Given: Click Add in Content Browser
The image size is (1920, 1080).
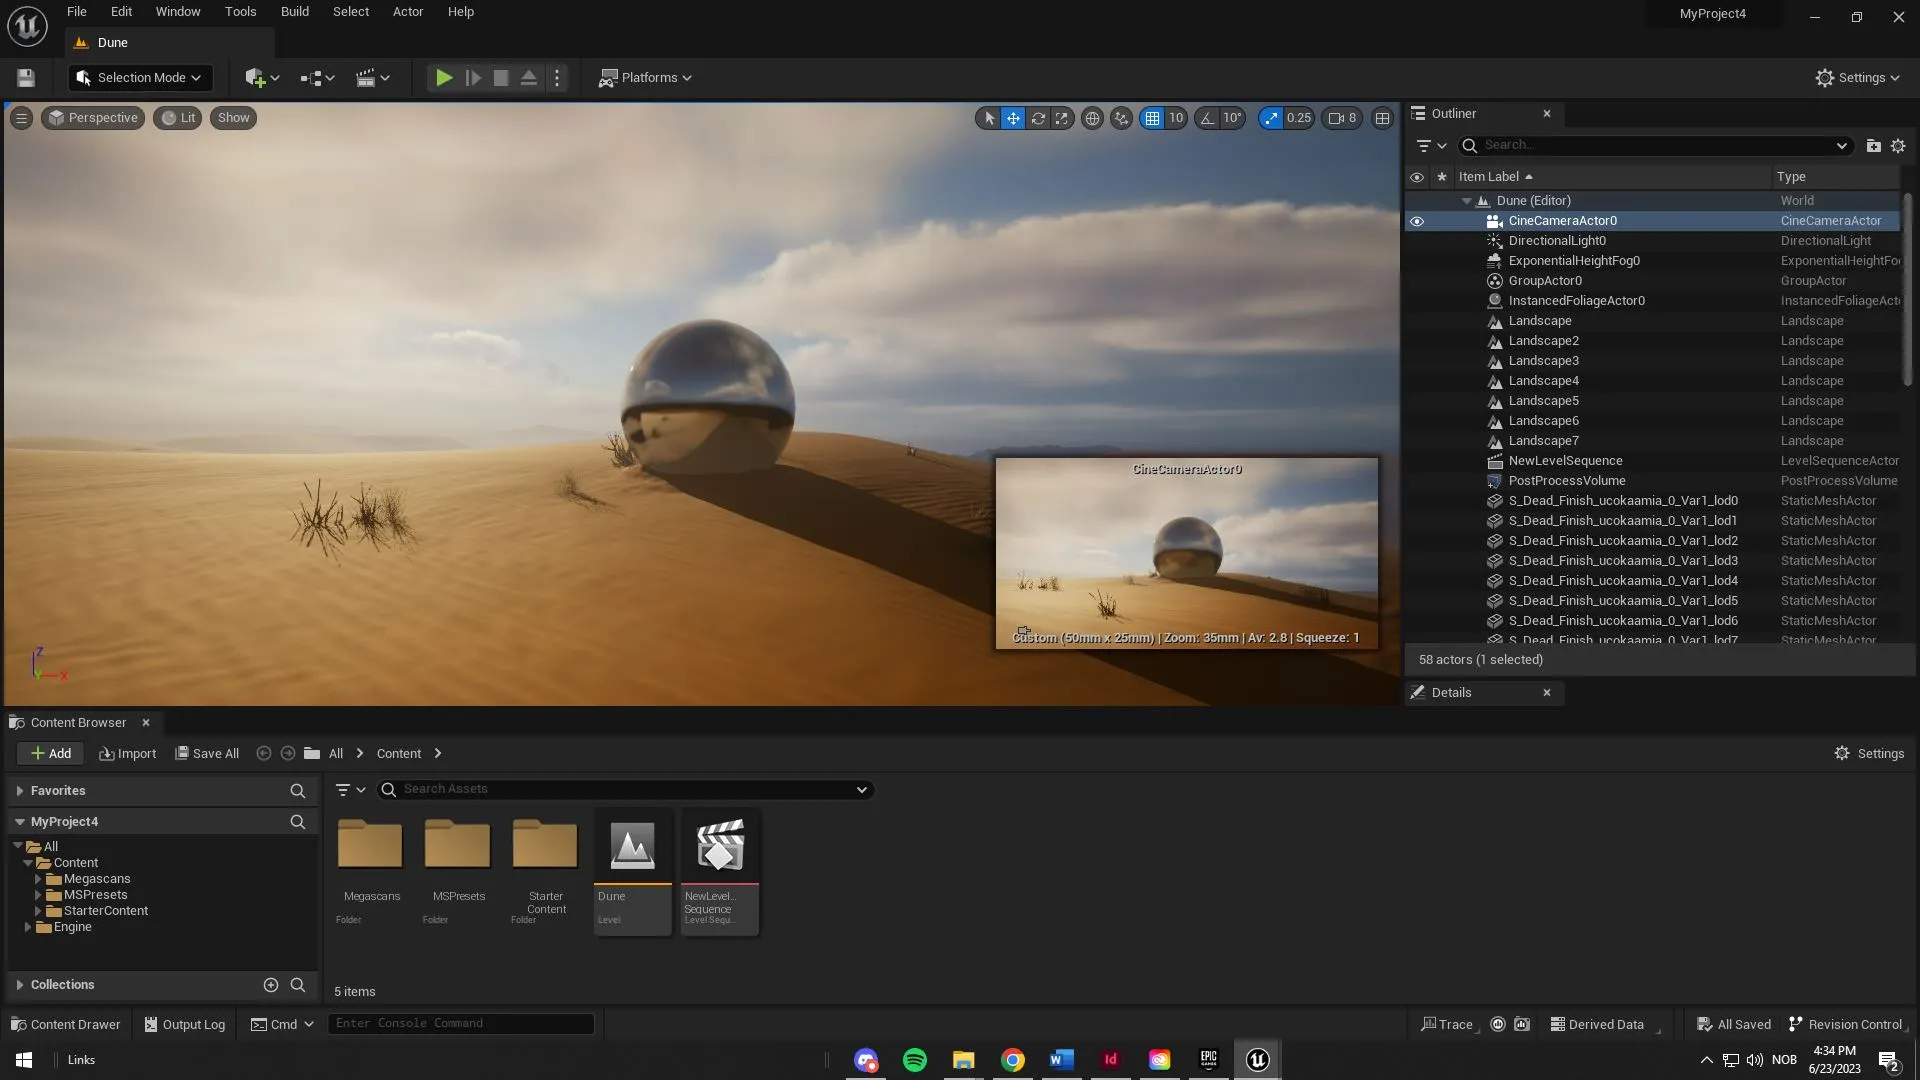Looking at the screenshot, I should tap(50, 754).
